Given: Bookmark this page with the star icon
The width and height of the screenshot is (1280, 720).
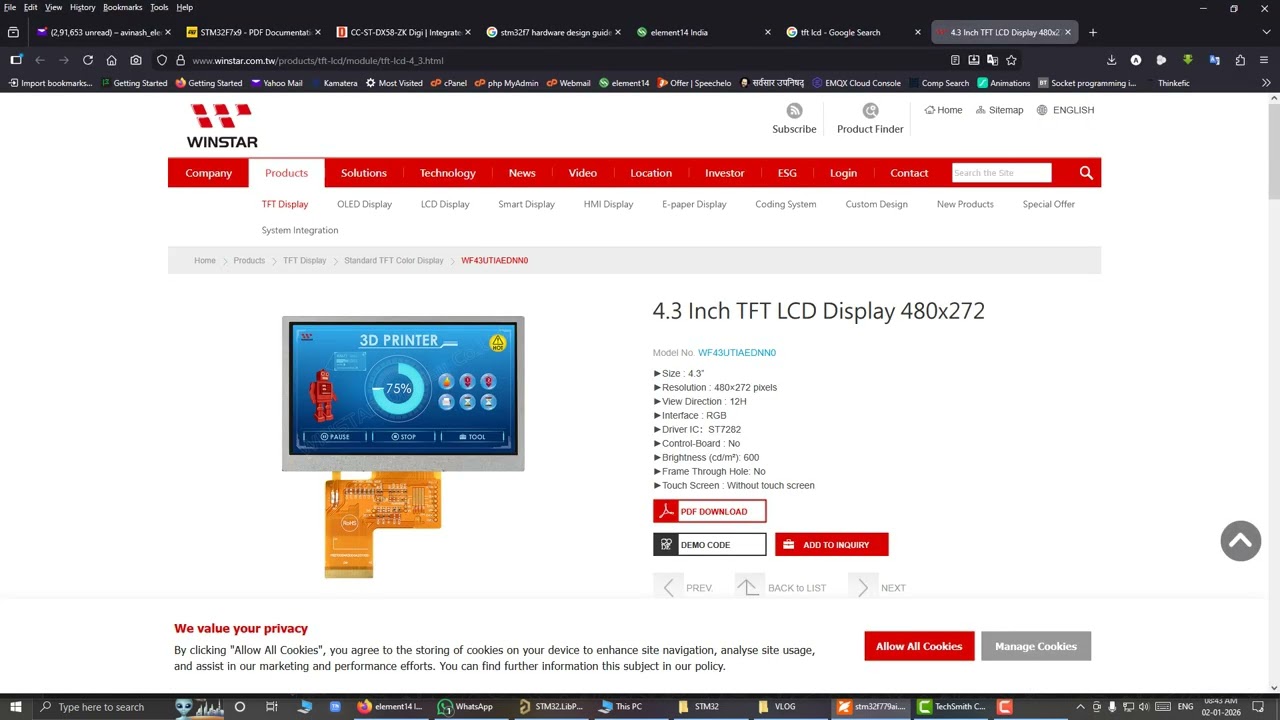Looking at the screenshot, I should 1011,60.
